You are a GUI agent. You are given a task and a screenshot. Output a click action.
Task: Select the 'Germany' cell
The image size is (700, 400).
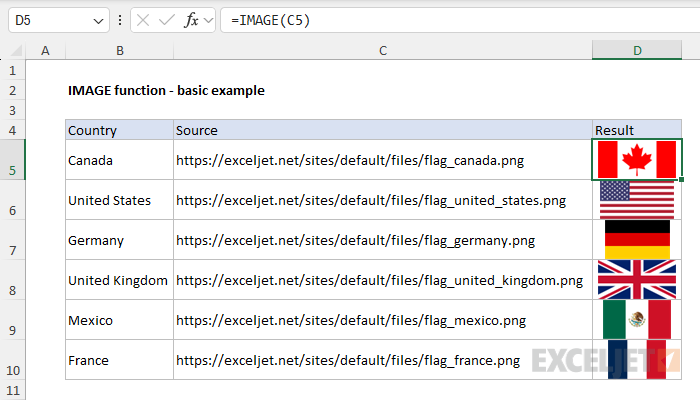119,240
